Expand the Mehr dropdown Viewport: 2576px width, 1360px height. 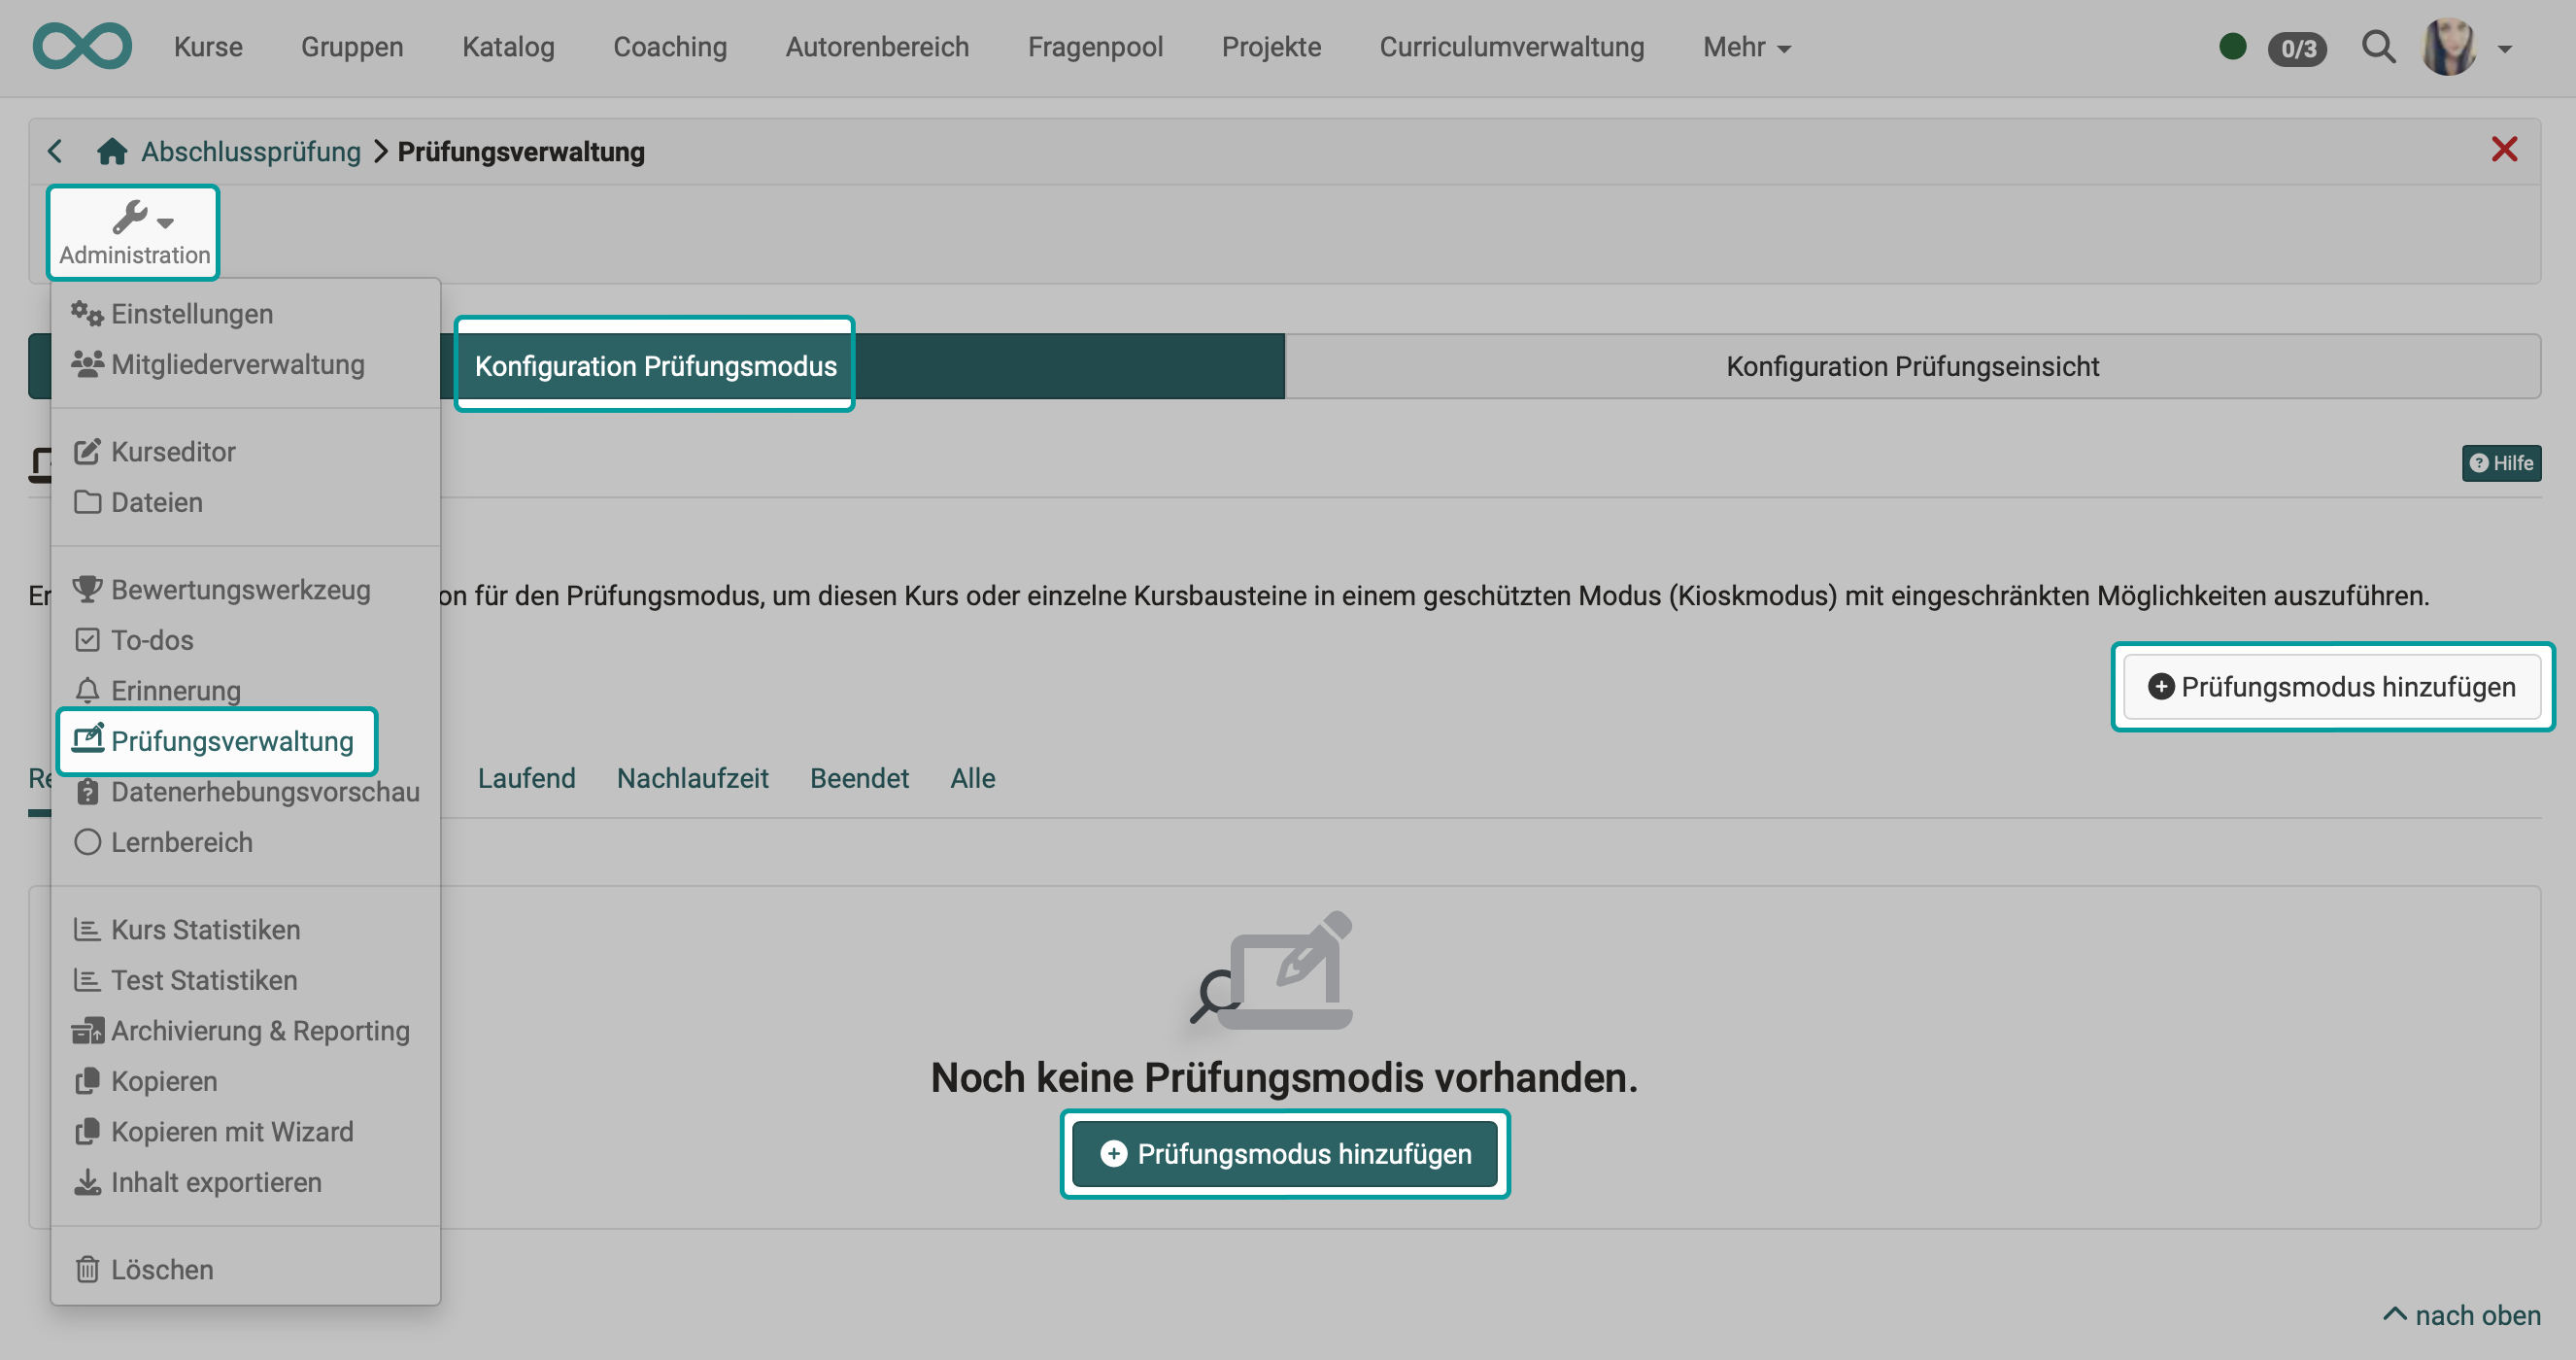coord(1746,47)
